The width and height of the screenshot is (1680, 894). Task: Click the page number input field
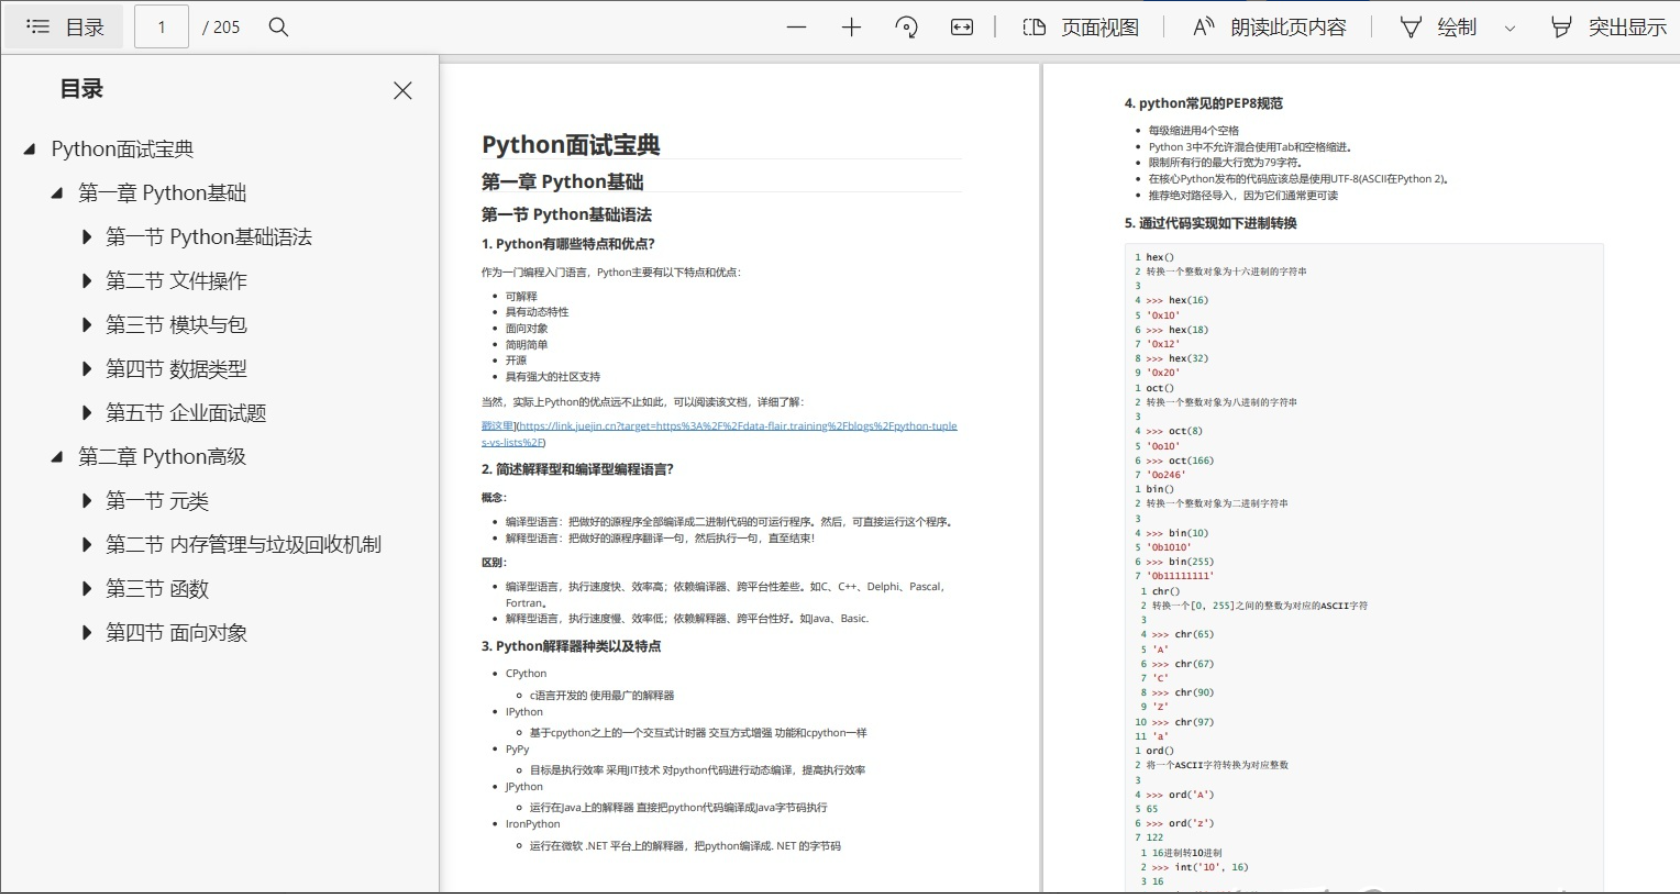[162, 27]
